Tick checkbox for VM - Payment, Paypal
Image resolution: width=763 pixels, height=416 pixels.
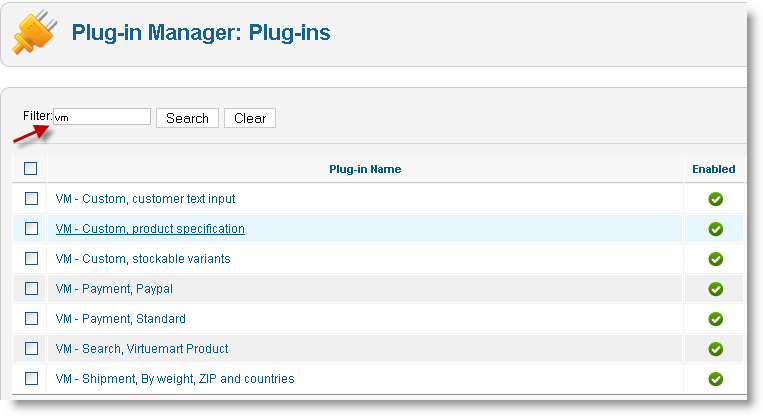tap(31, 289)
